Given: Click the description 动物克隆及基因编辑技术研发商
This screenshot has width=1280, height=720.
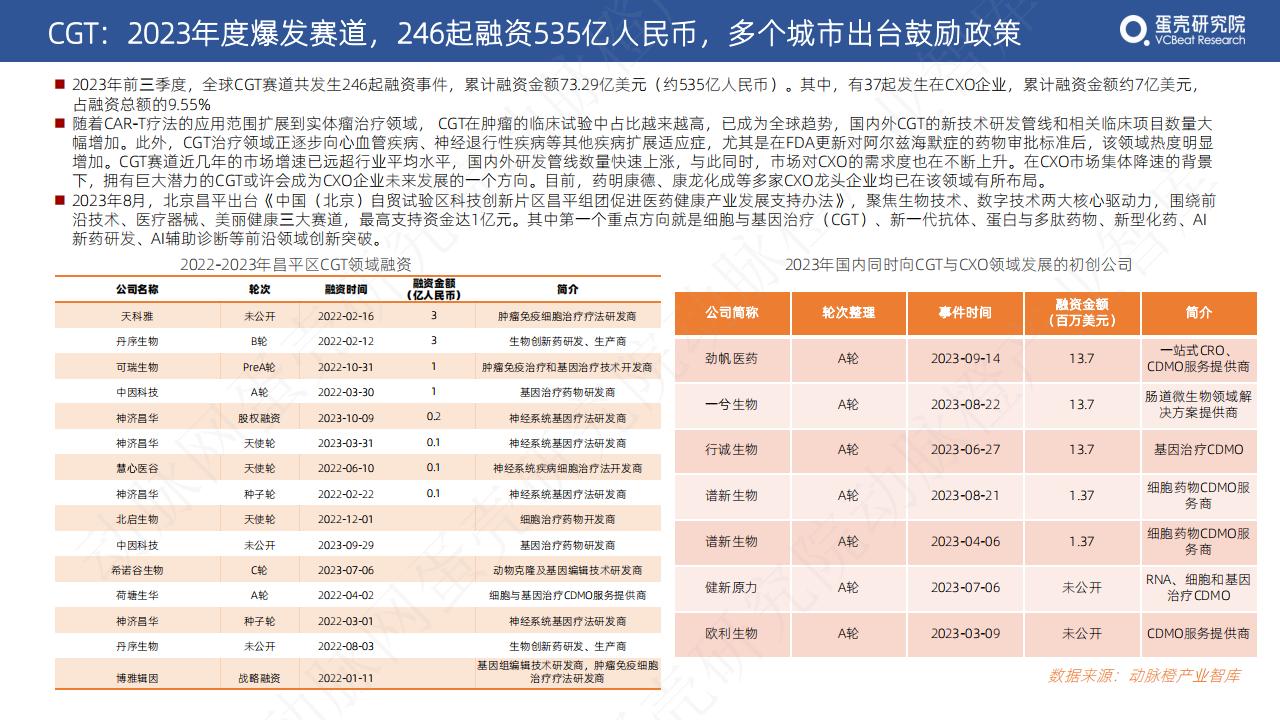Looking at the screenshot, I should click(567, 570).
